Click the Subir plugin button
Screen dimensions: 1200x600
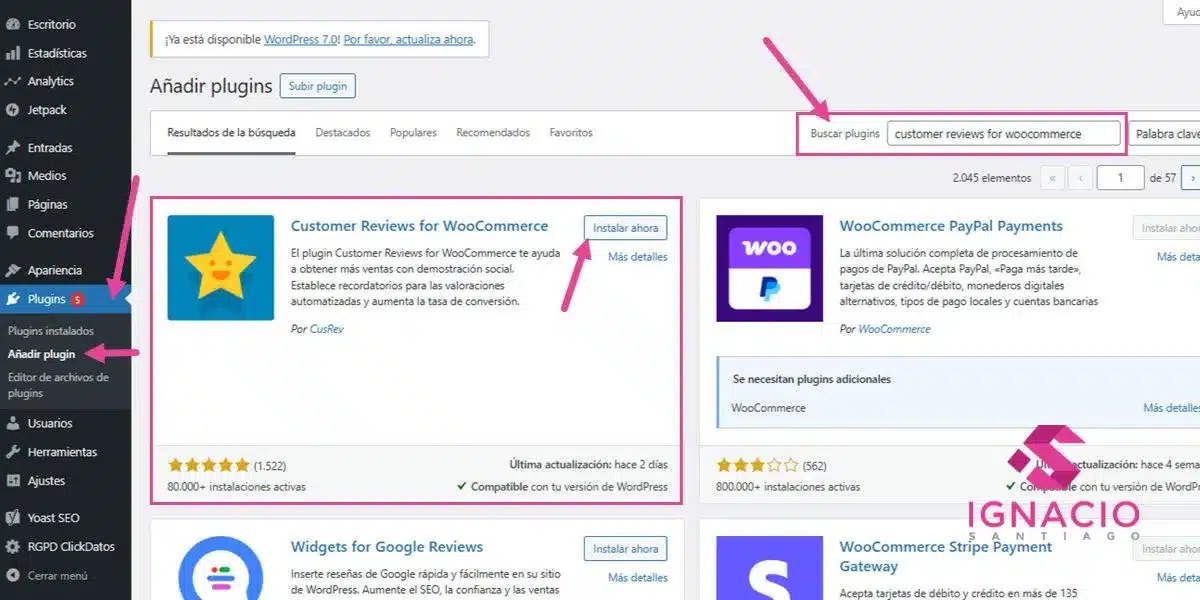(x=318, y=86)
